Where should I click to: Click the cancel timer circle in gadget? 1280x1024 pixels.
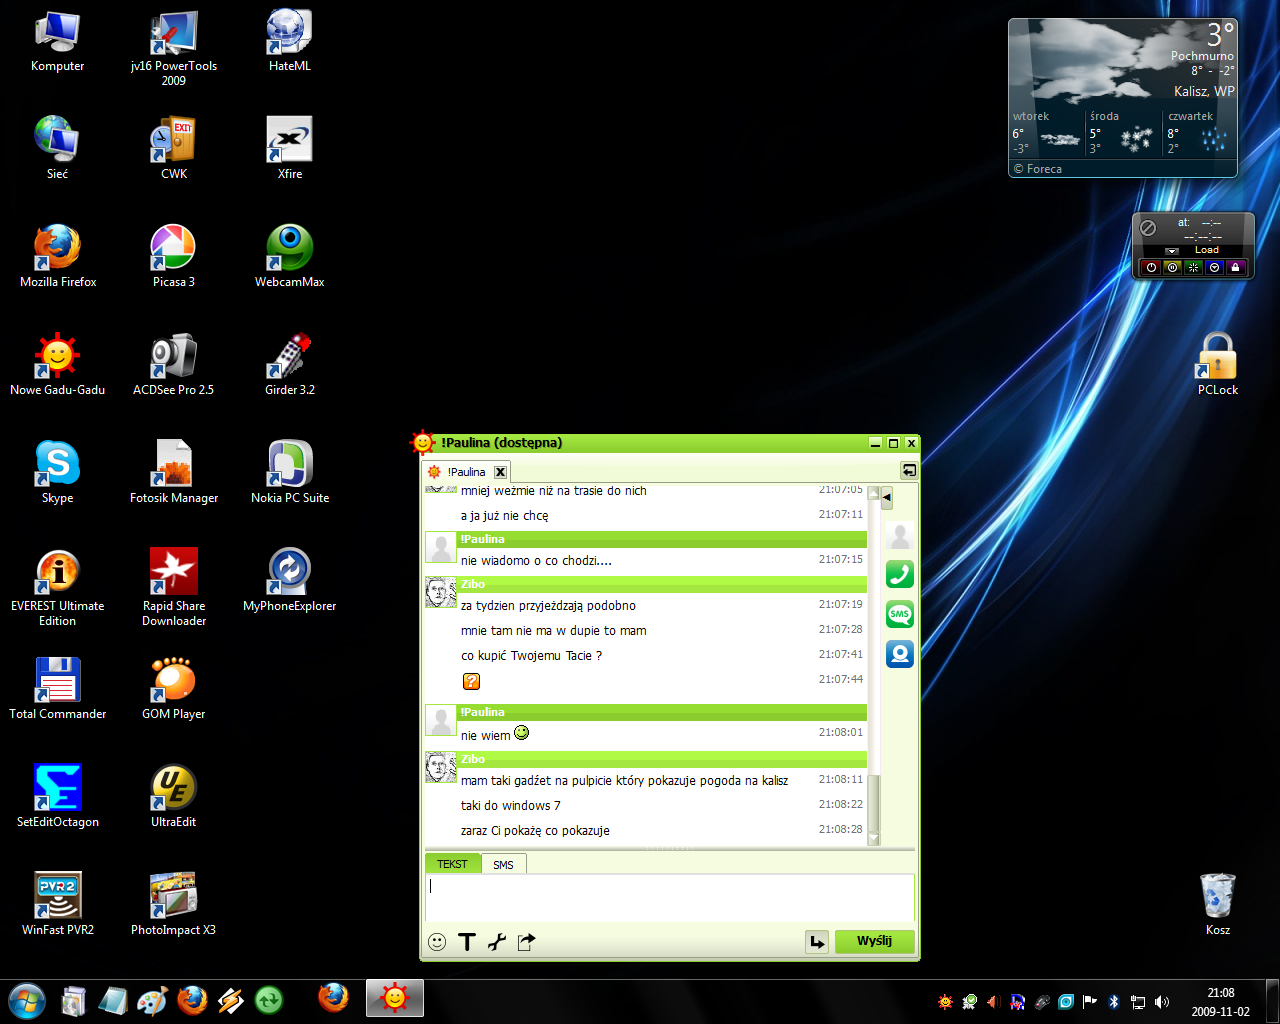click(1148, 228)
